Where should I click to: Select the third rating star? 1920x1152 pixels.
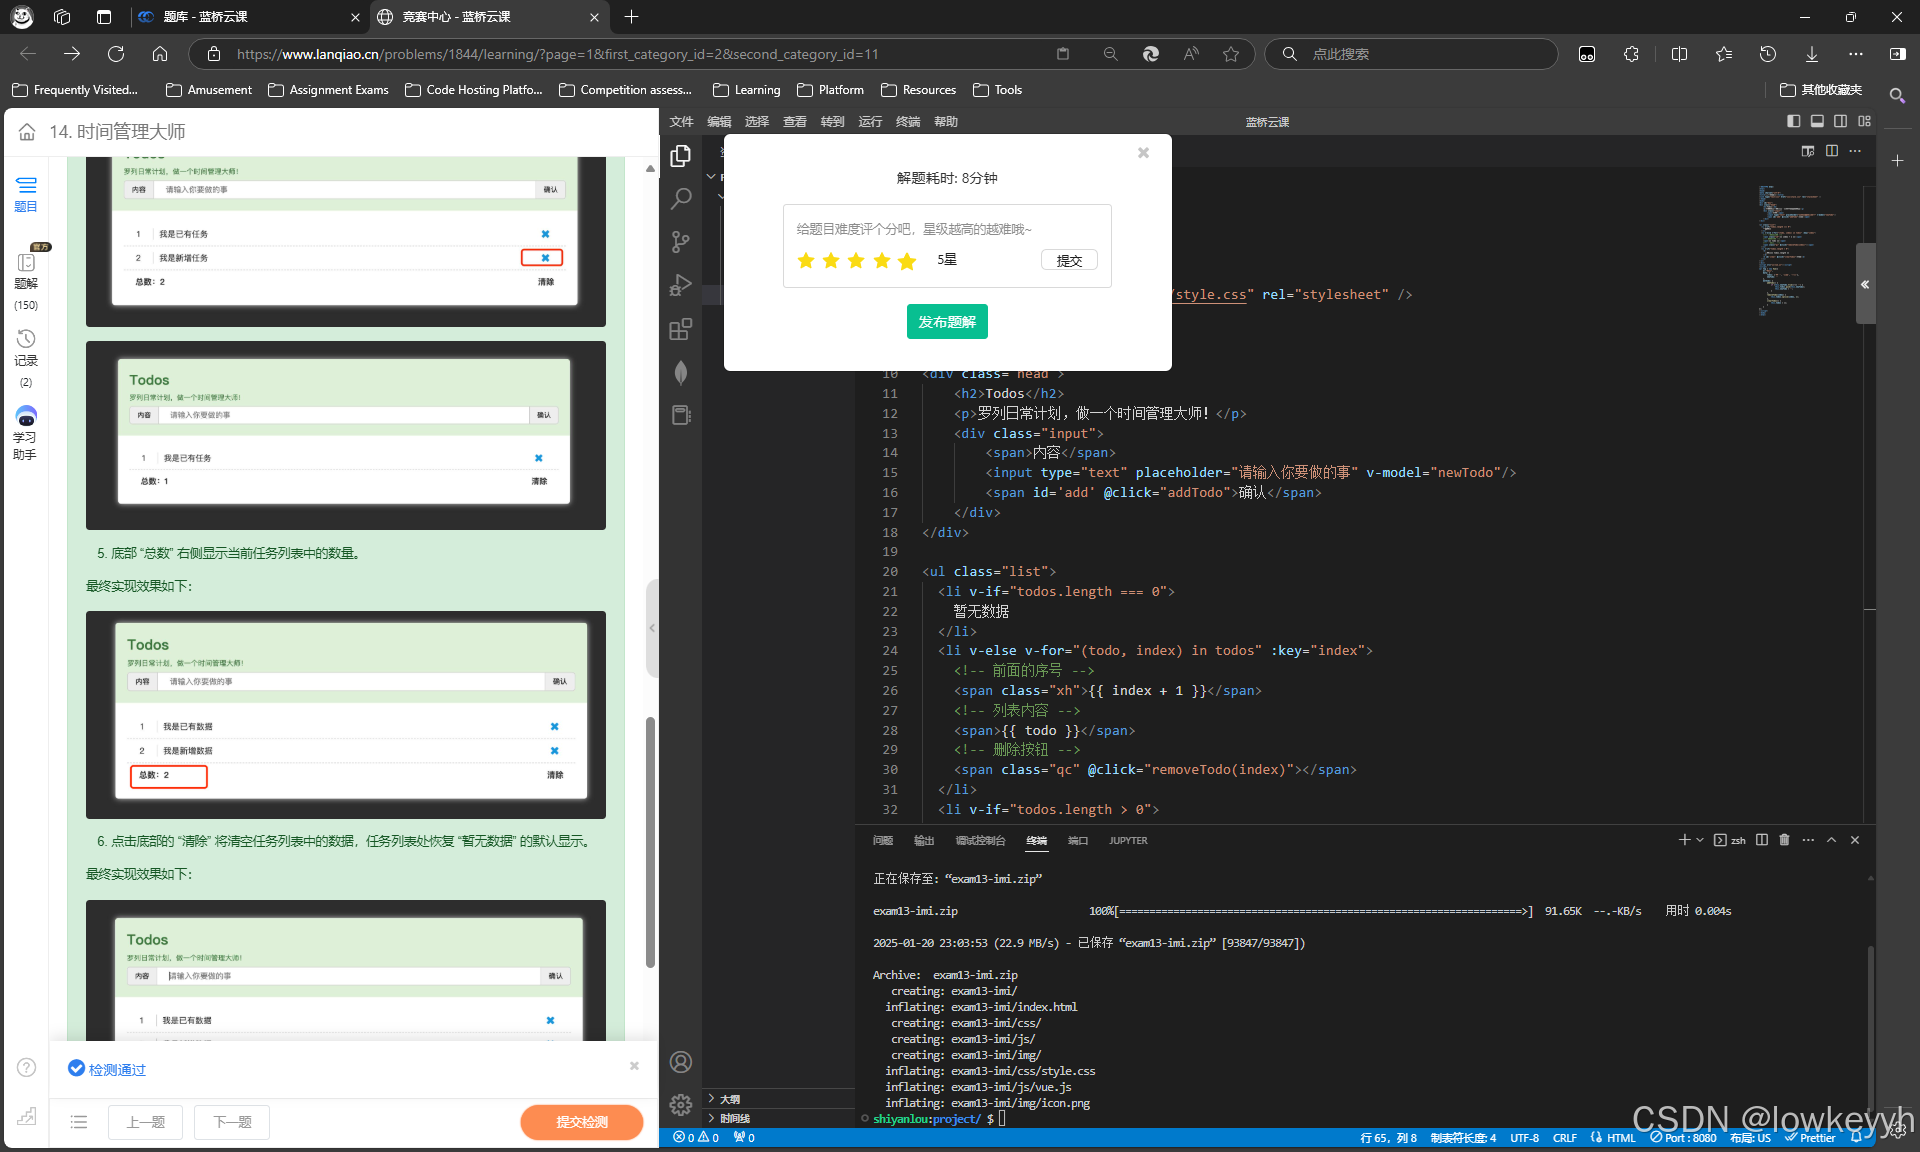coord(856,261)
